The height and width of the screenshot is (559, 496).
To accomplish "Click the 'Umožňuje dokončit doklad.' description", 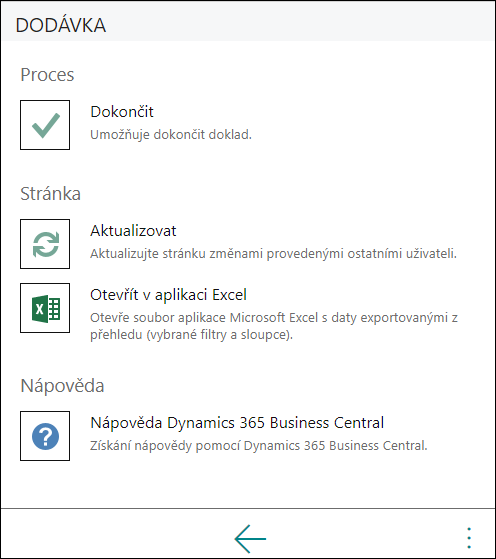I will pyautogui.click(x=171, y=135).
